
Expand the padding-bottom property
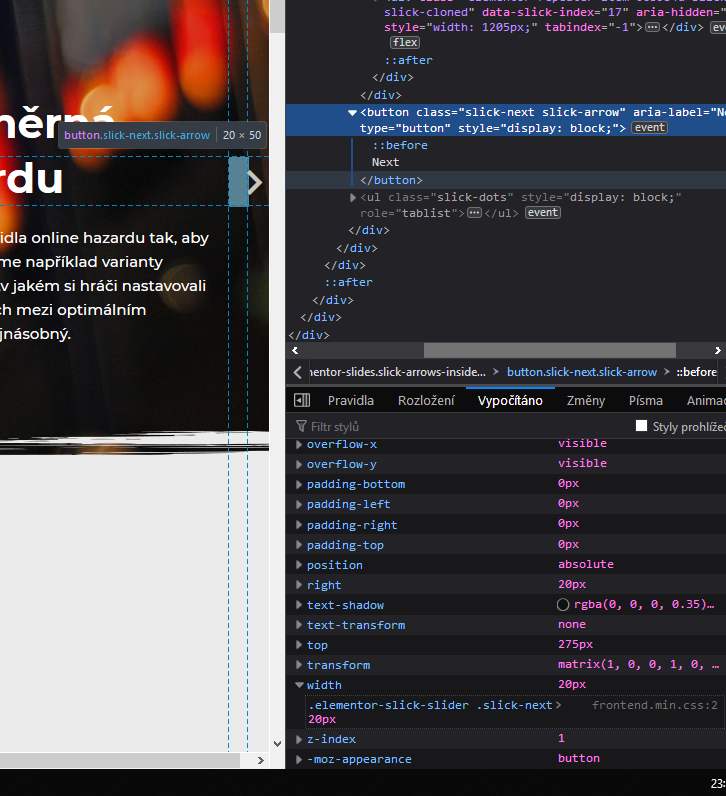click(299, 484)
